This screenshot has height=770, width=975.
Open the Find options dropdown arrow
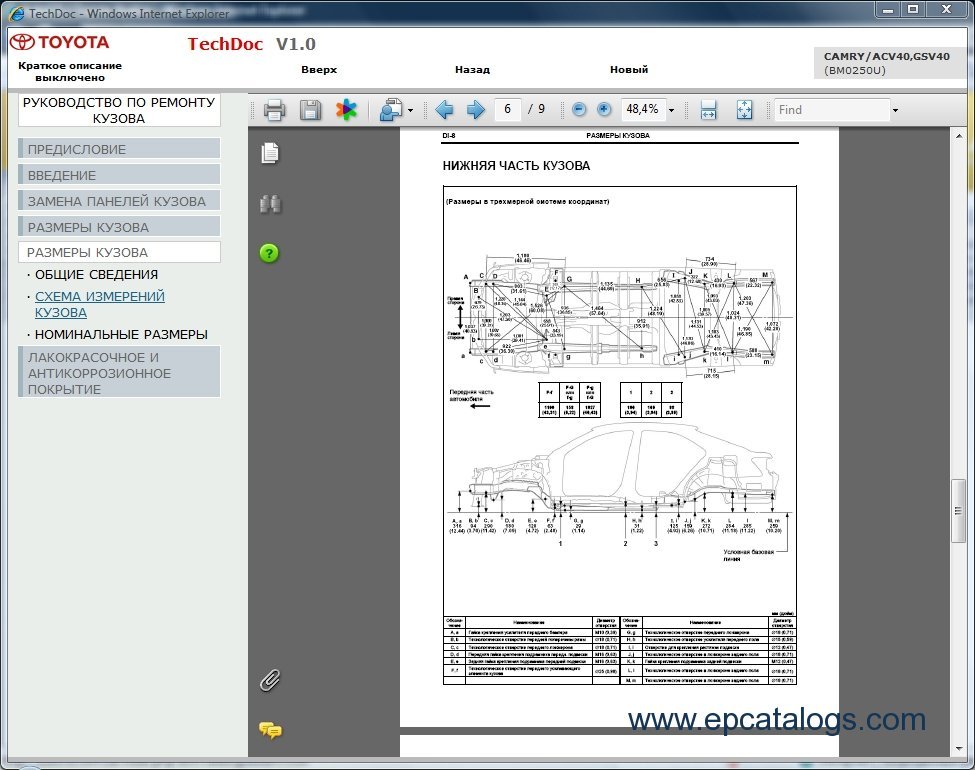point(895,111)
